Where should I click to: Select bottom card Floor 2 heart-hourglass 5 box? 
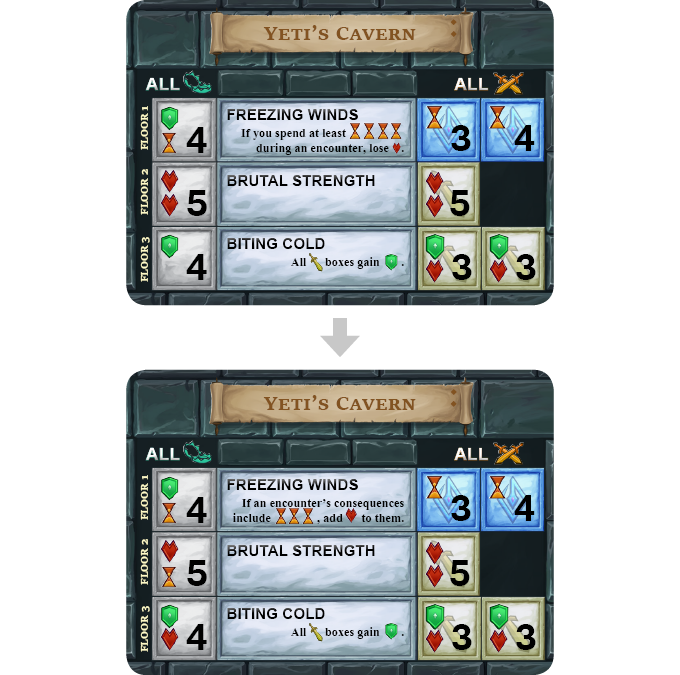coord(184,564)
